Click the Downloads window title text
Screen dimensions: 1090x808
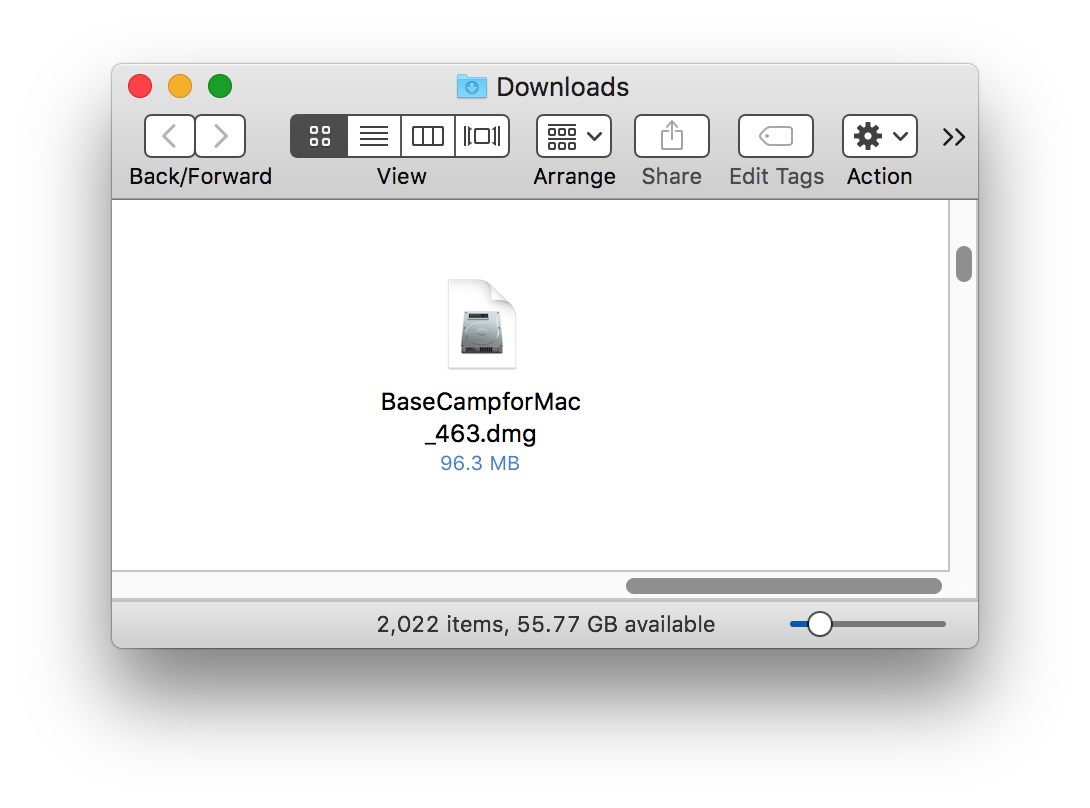point(562,87)
